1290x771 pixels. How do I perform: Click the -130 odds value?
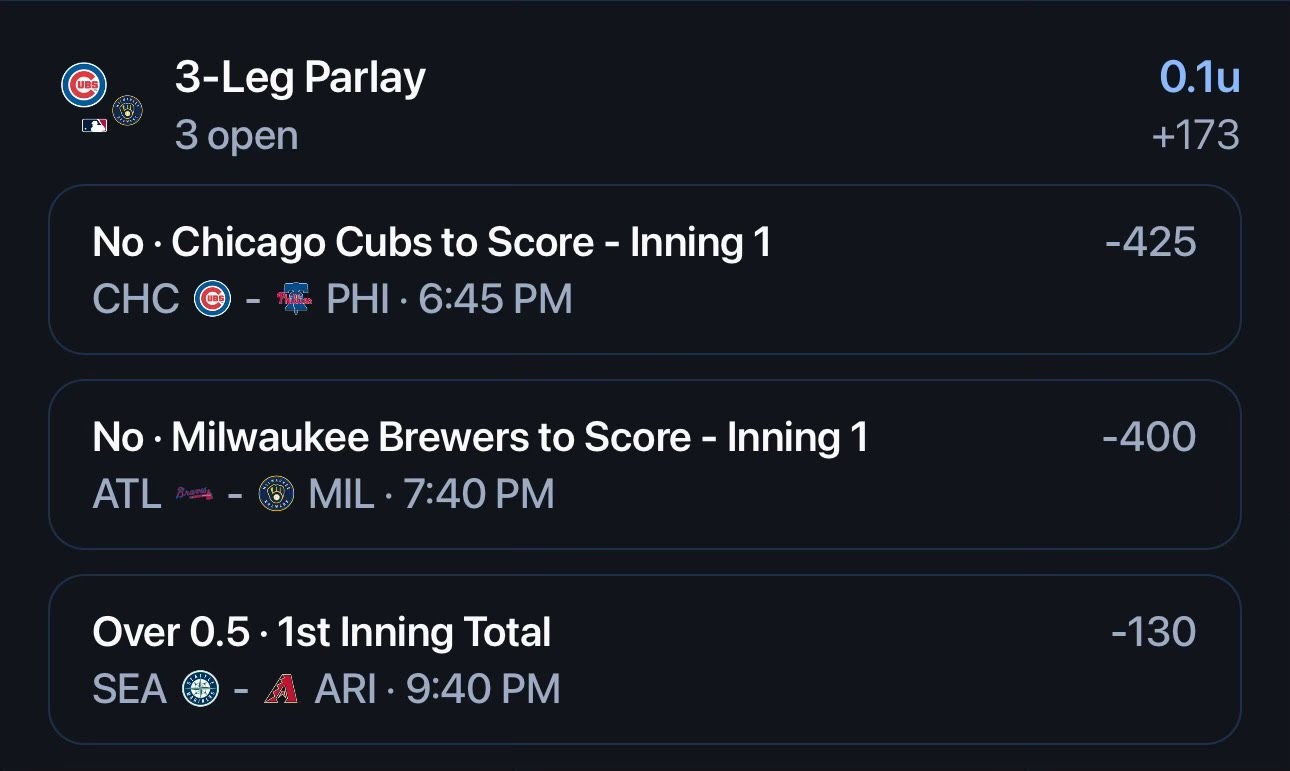(1153, 632)
